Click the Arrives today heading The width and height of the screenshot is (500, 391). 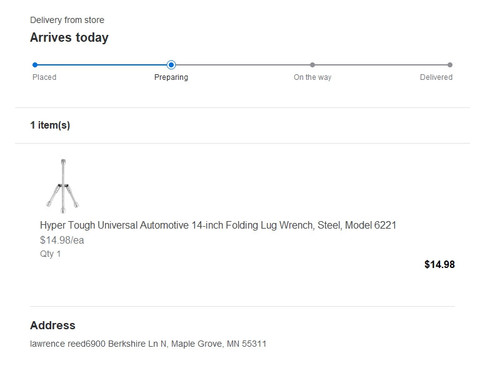coord(69,38)
